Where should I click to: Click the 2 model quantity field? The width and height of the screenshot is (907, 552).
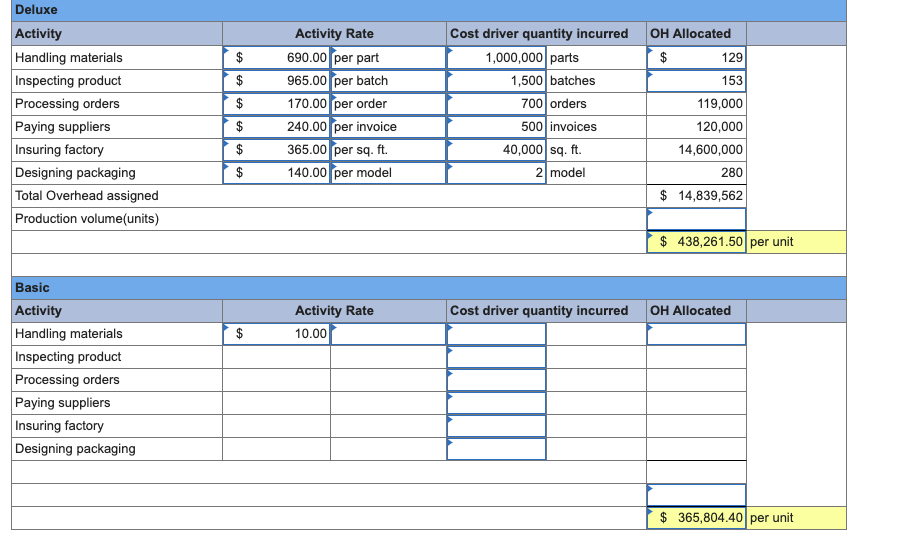496,173
